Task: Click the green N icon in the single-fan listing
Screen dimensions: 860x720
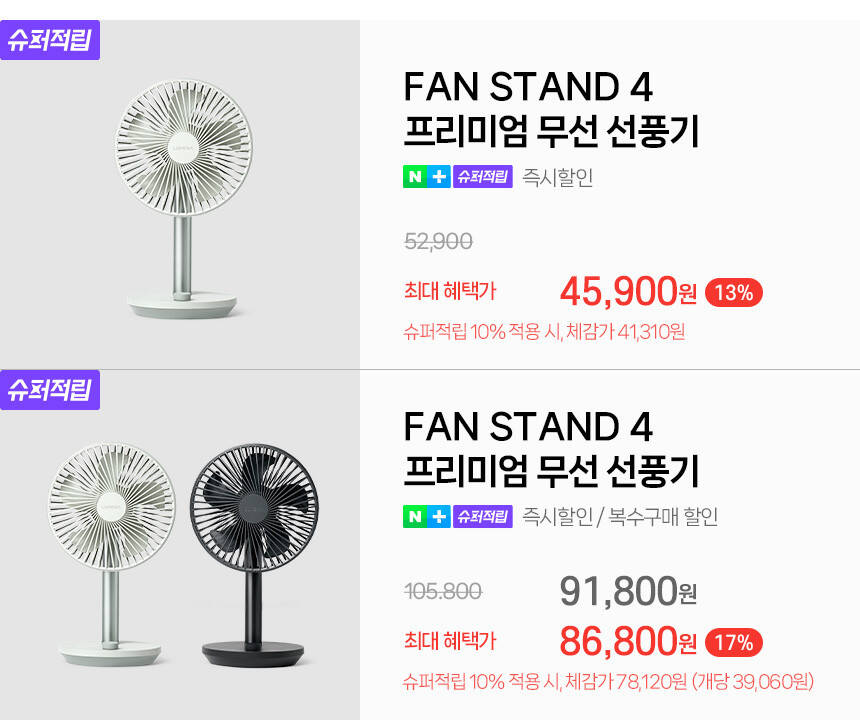Action: (415, 177)
